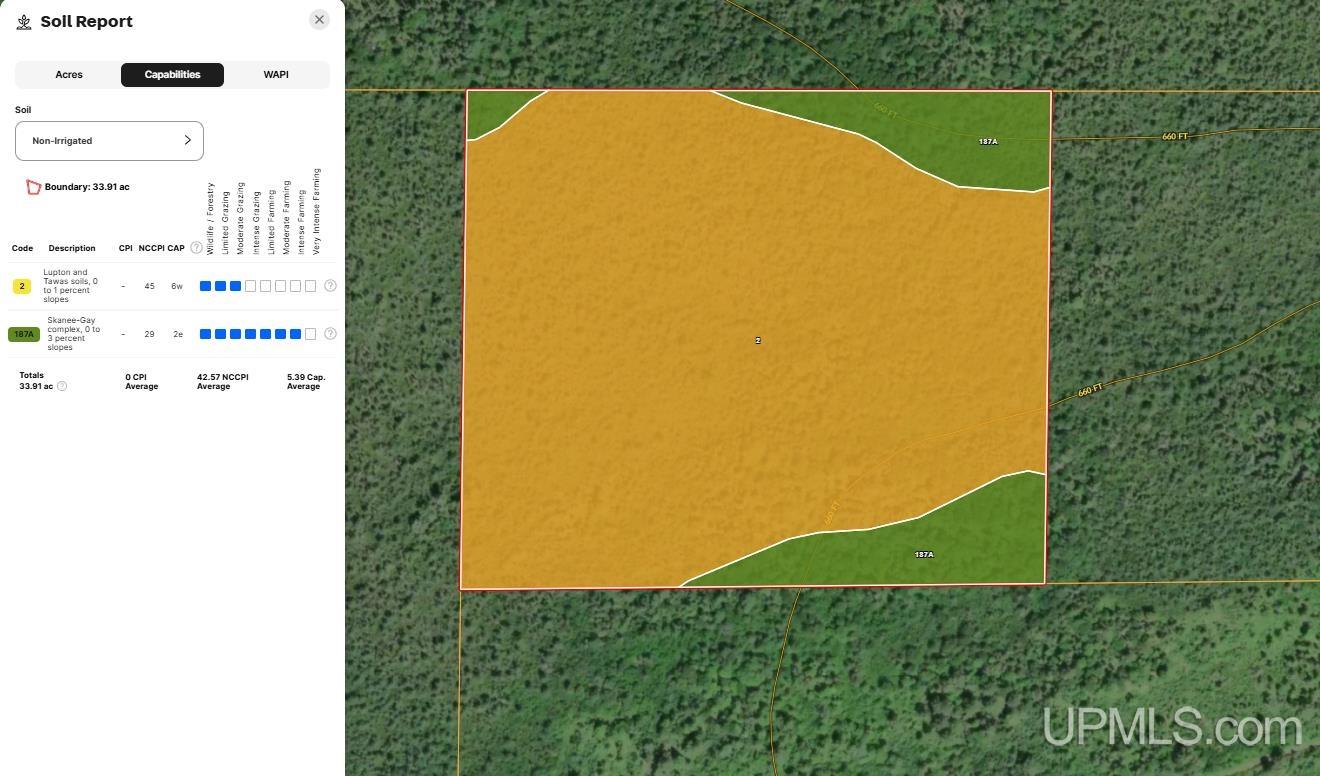Click Wildlife/Forestry box in Lupton row
The height and width of the screenshot is (776, 1320).
pos(205,286)
